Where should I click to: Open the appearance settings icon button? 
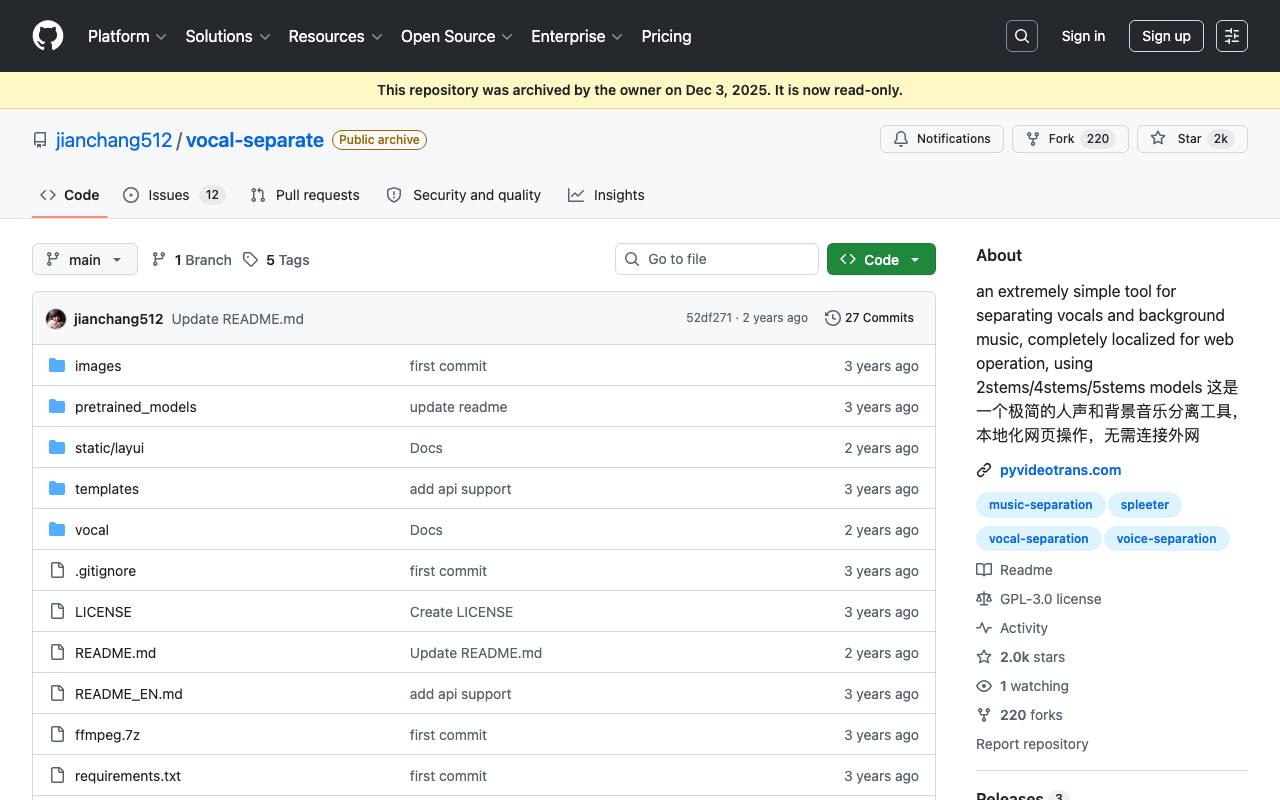[x=1232, y=36]
